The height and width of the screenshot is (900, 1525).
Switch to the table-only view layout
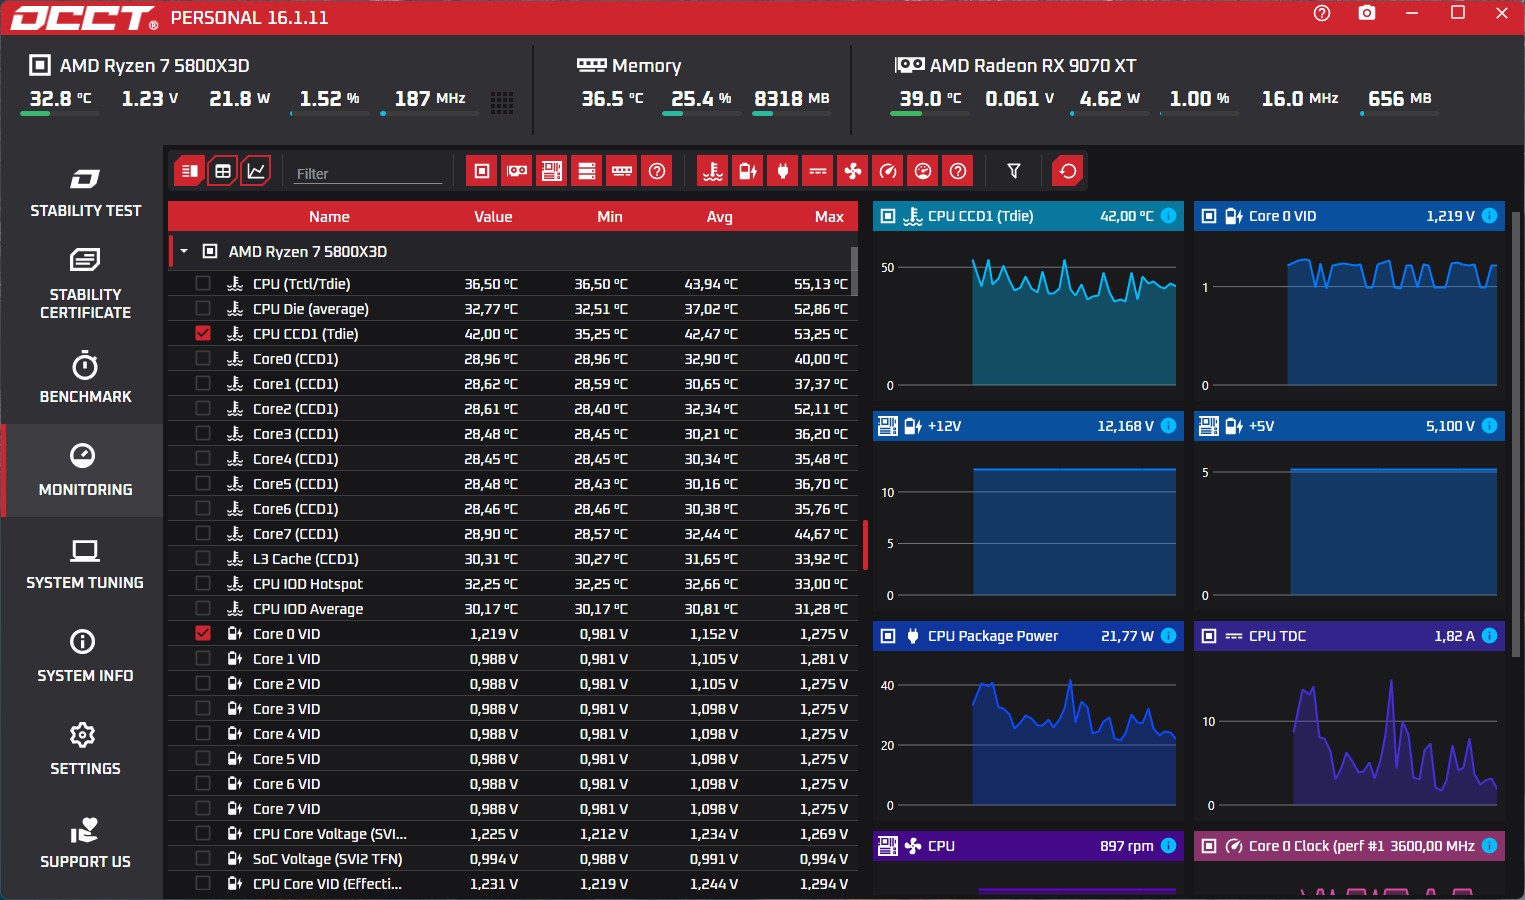click(223, 171)
